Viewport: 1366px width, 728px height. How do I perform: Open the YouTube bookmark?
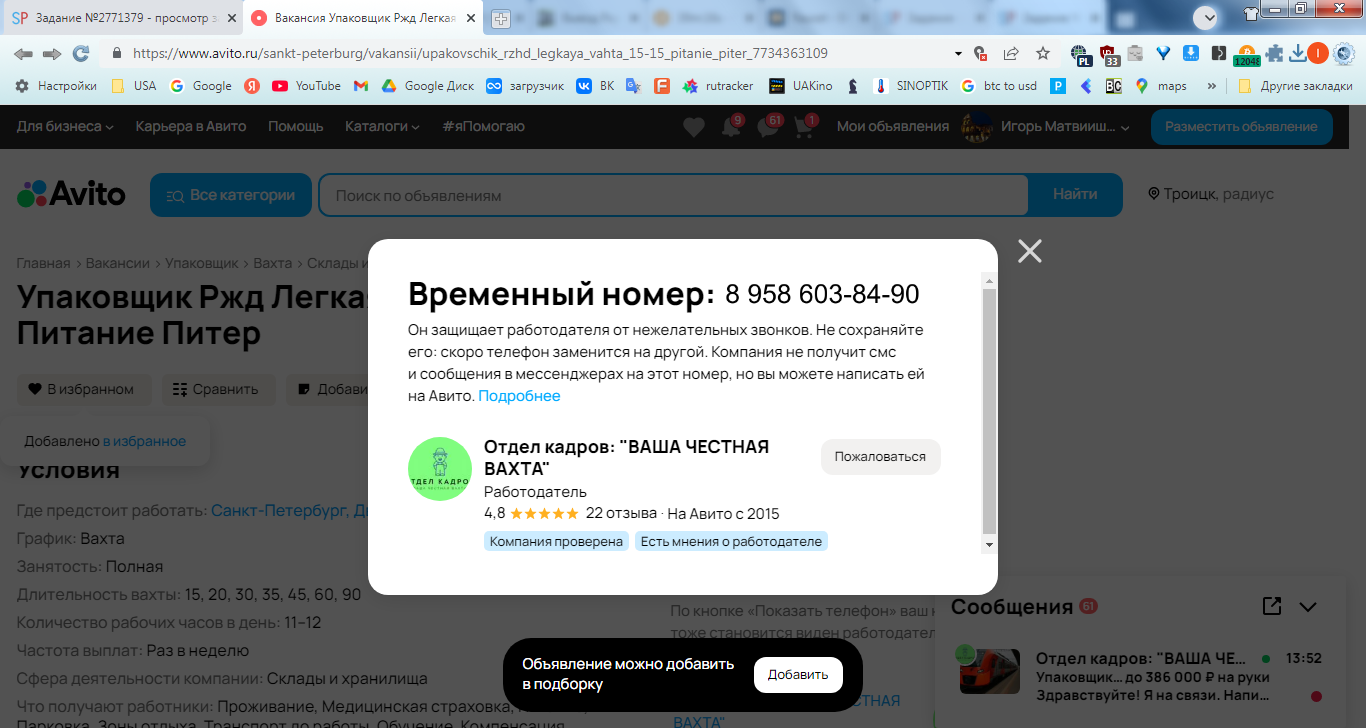pos(307,86)
